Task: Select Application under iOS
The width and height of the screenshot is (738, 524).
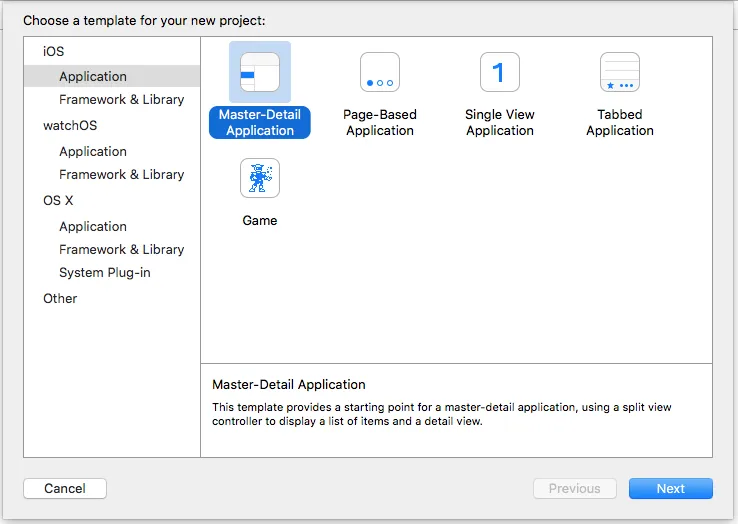Action: pos(93,77)
